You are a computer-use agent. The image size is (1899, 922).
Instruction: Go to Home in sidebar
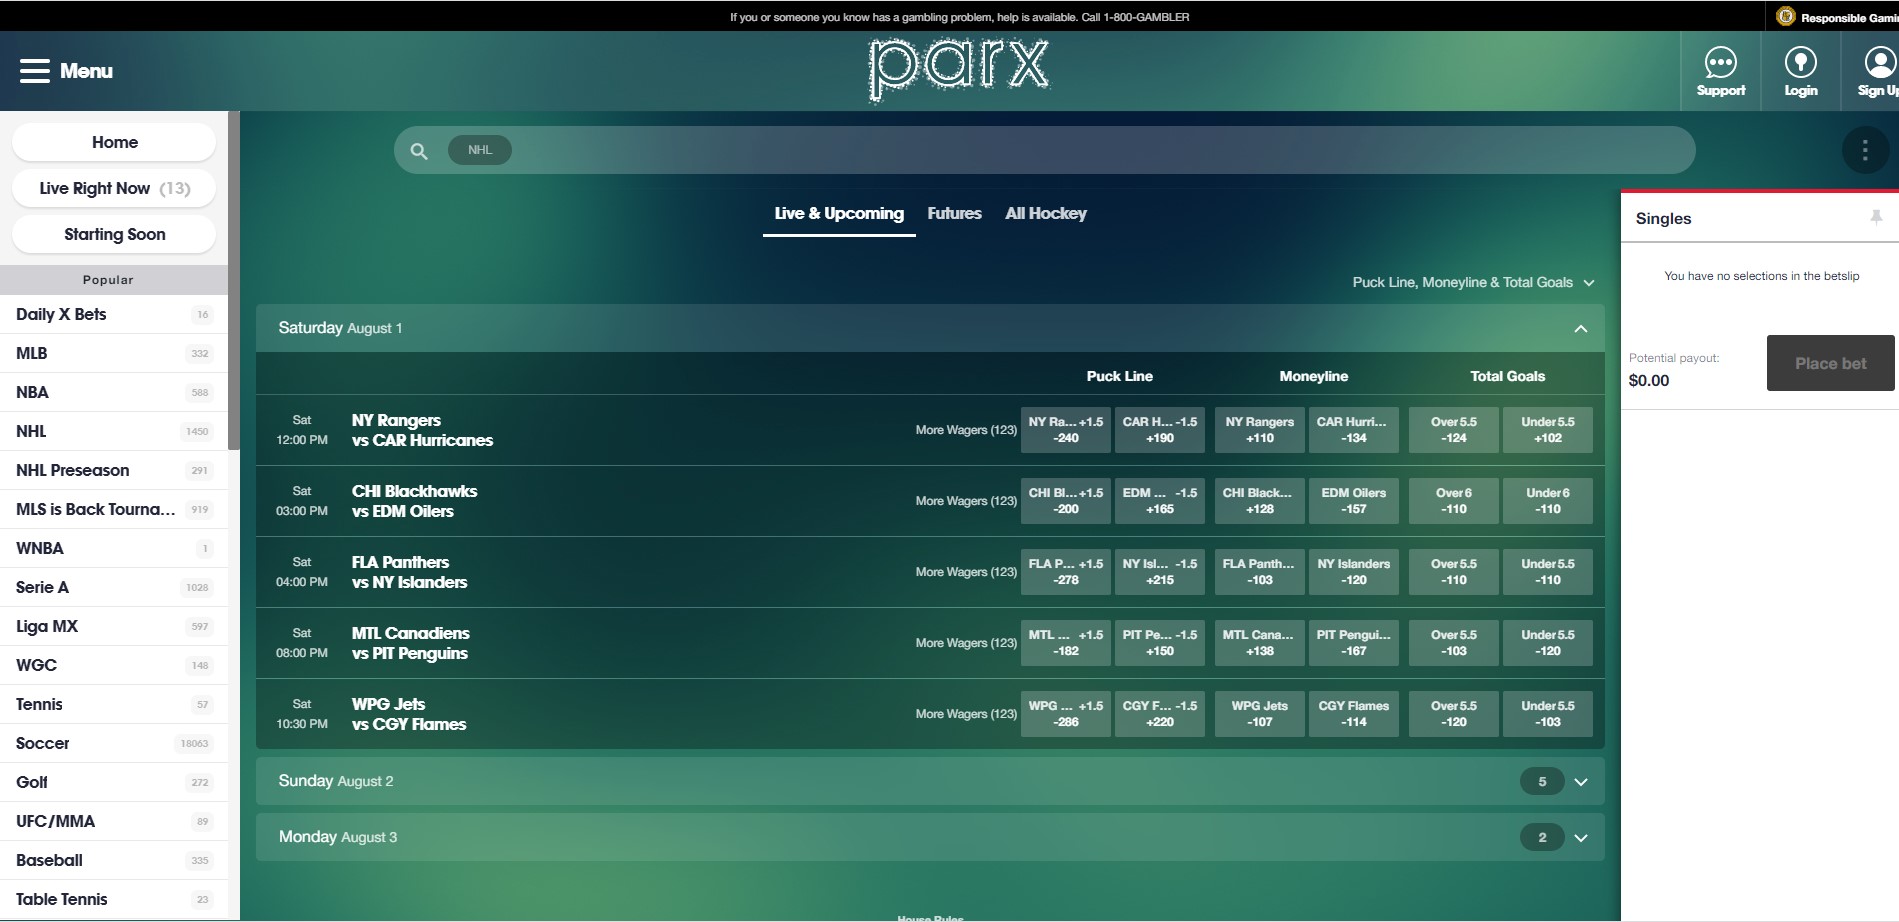click(x=114, y=142)
